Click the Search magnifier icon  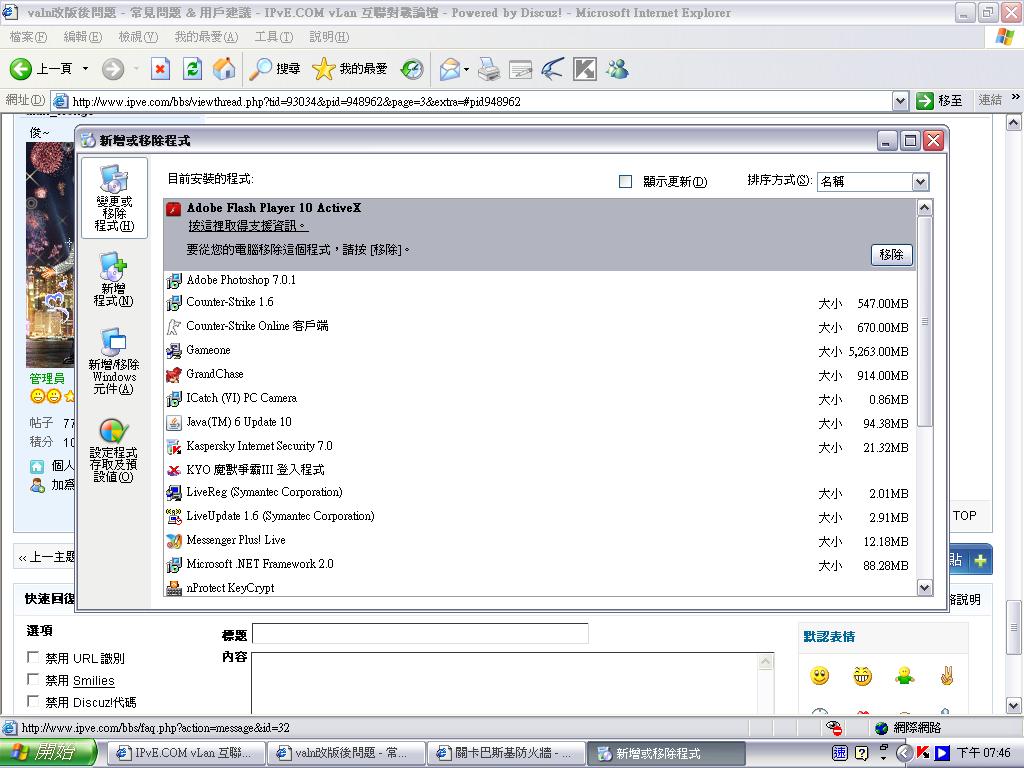point(261,69)
